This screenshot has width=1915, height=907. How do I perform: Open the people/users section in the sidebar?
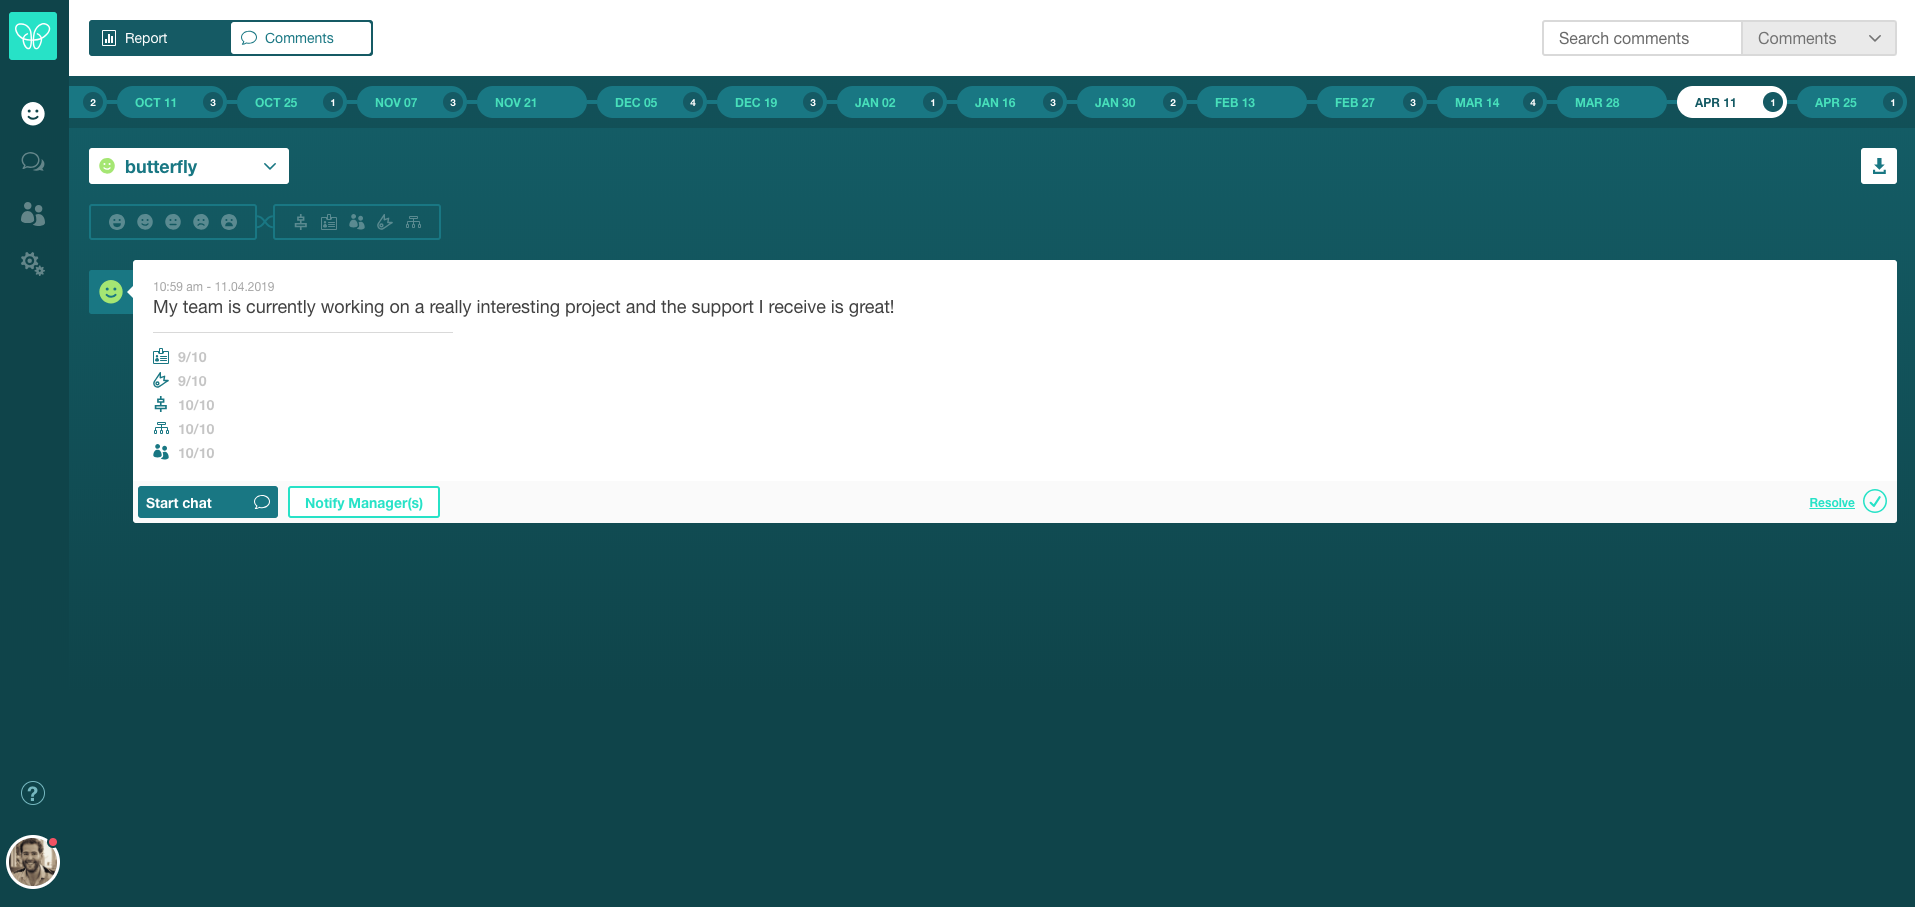point(33,213)
